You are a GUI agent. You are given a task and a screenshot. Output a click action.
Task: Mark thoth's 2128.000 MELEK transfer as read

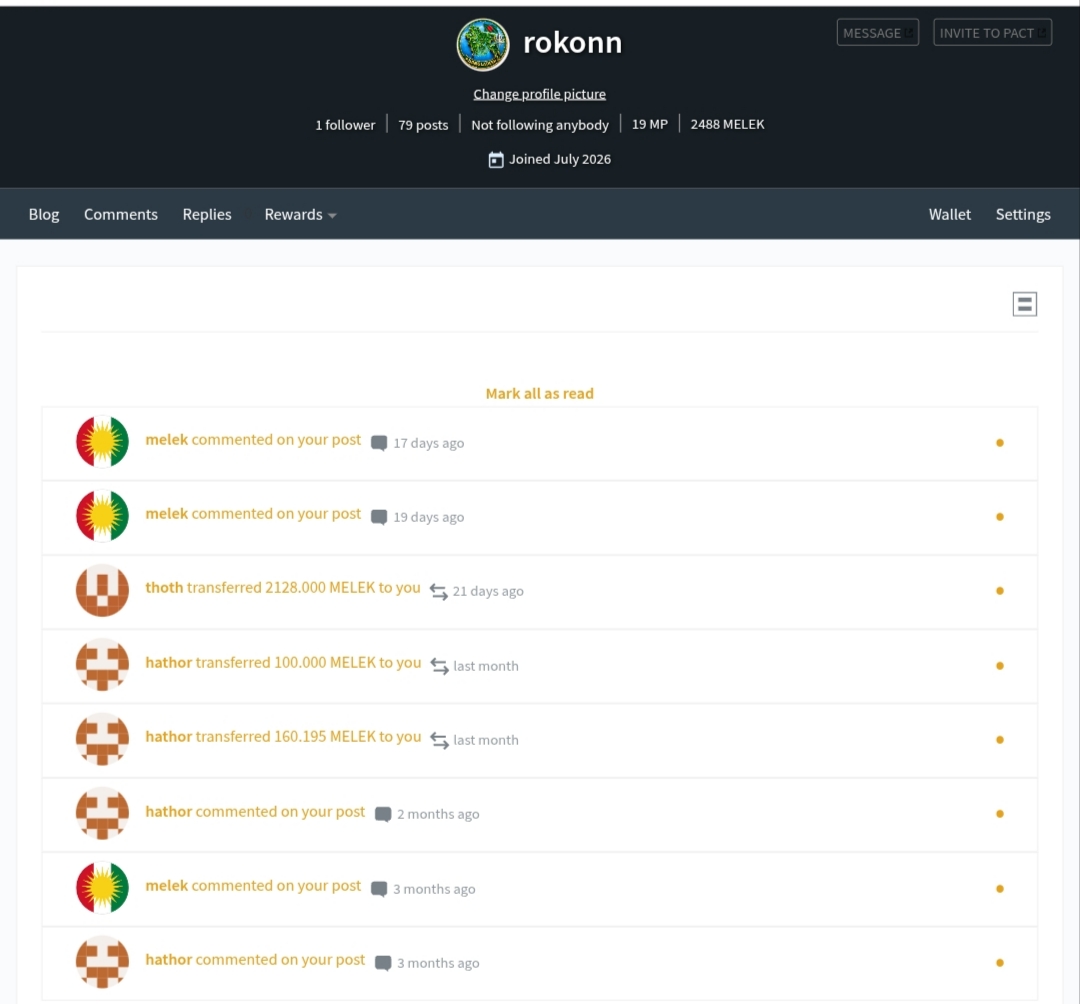coord(999,591)
